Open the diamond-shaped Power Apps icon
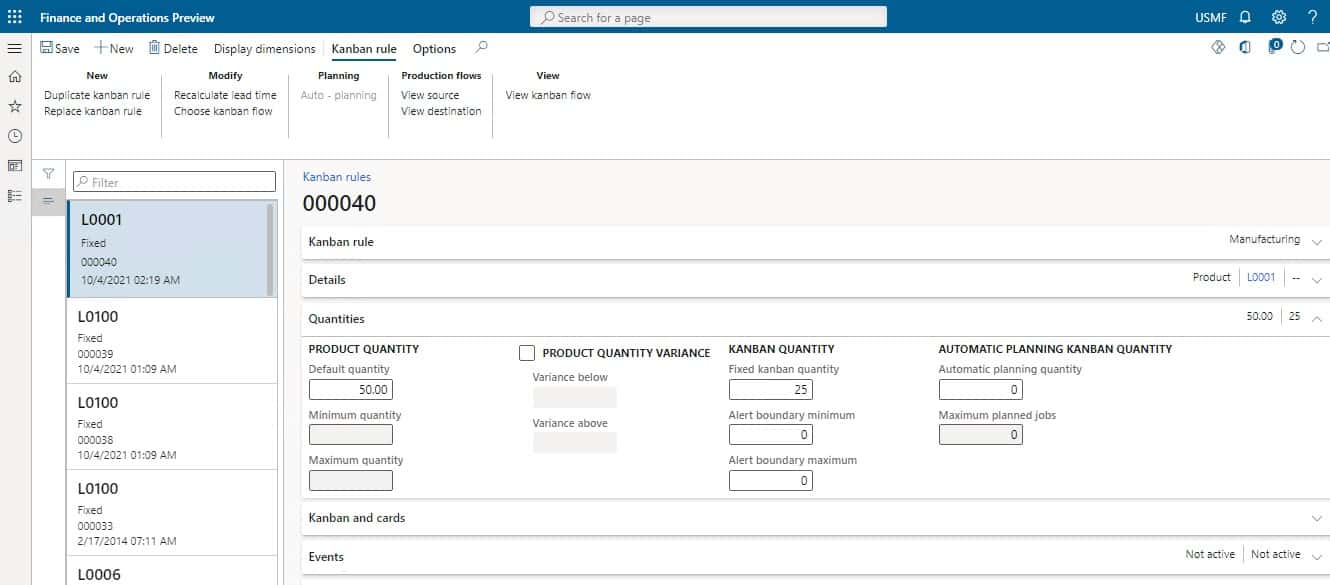The height and width of the screenshot is (585, 1330). tap(1218, 47)
